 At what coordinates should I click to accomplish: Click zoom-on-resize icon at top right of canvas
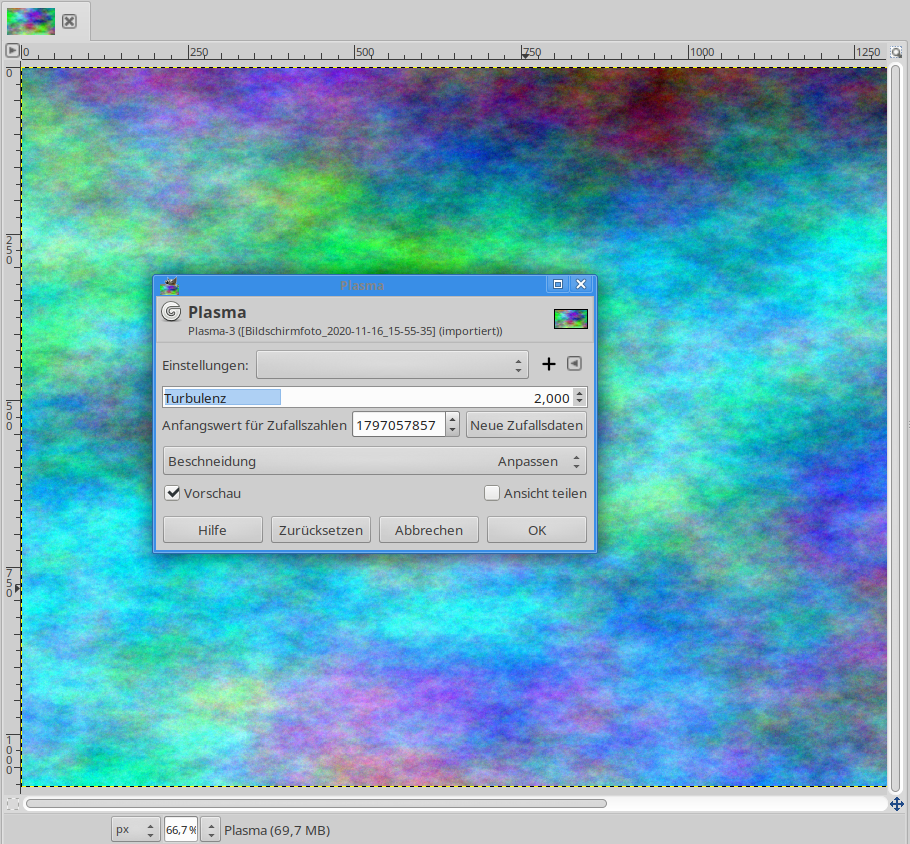click(x=896, y=51)
